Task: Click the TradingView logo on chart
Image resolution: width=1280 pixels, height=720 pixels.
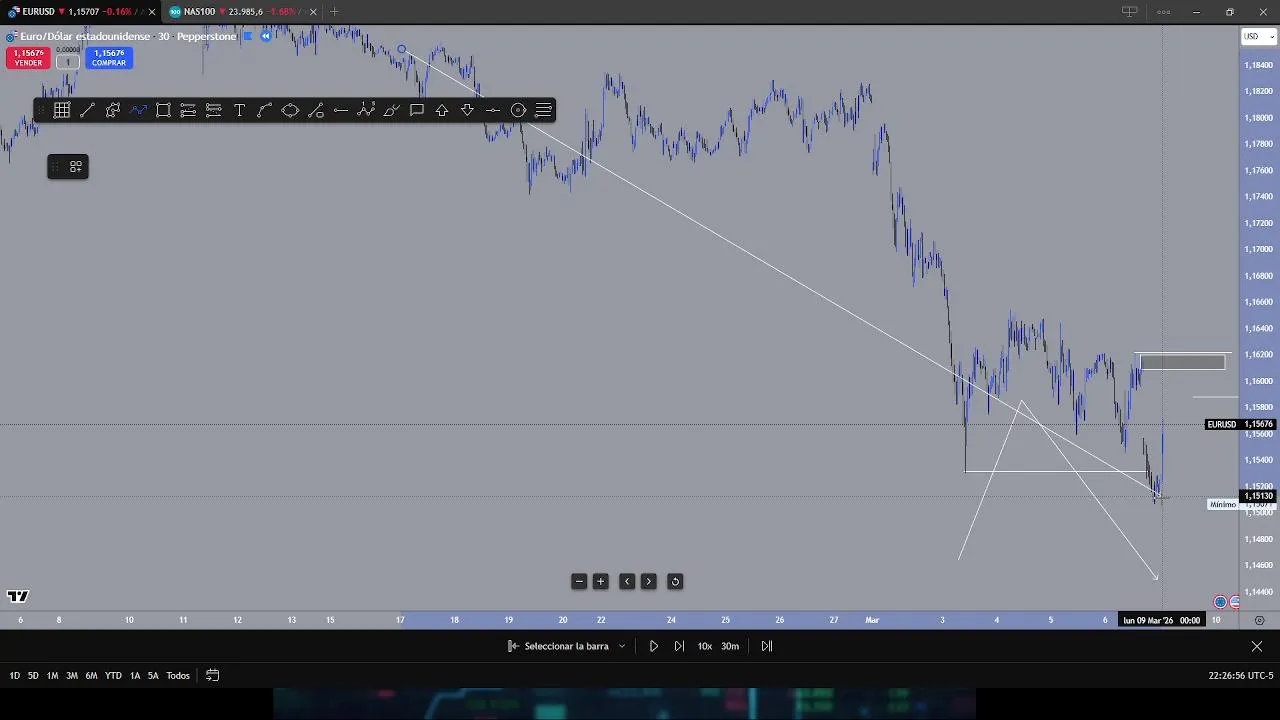Action: 17,597
